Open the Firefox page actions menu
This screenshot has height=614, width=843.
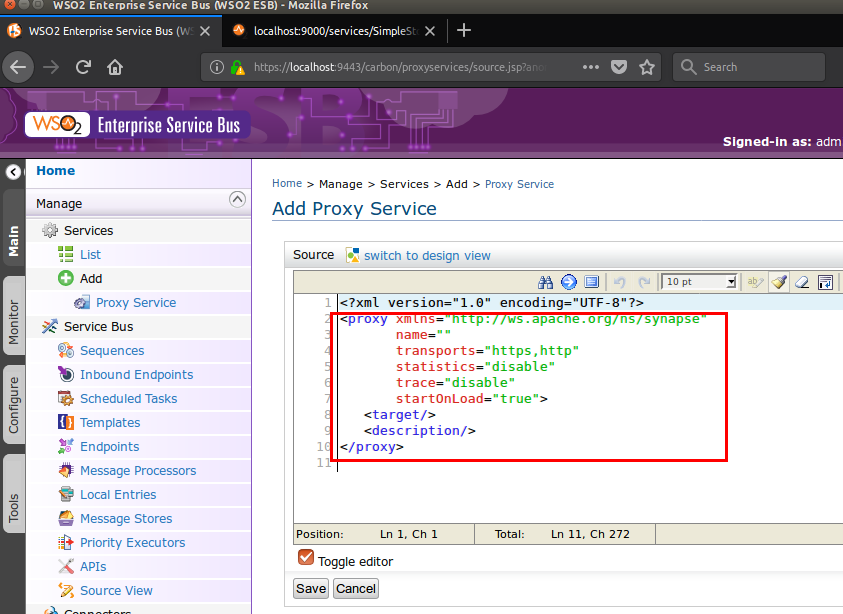[590, 67]
